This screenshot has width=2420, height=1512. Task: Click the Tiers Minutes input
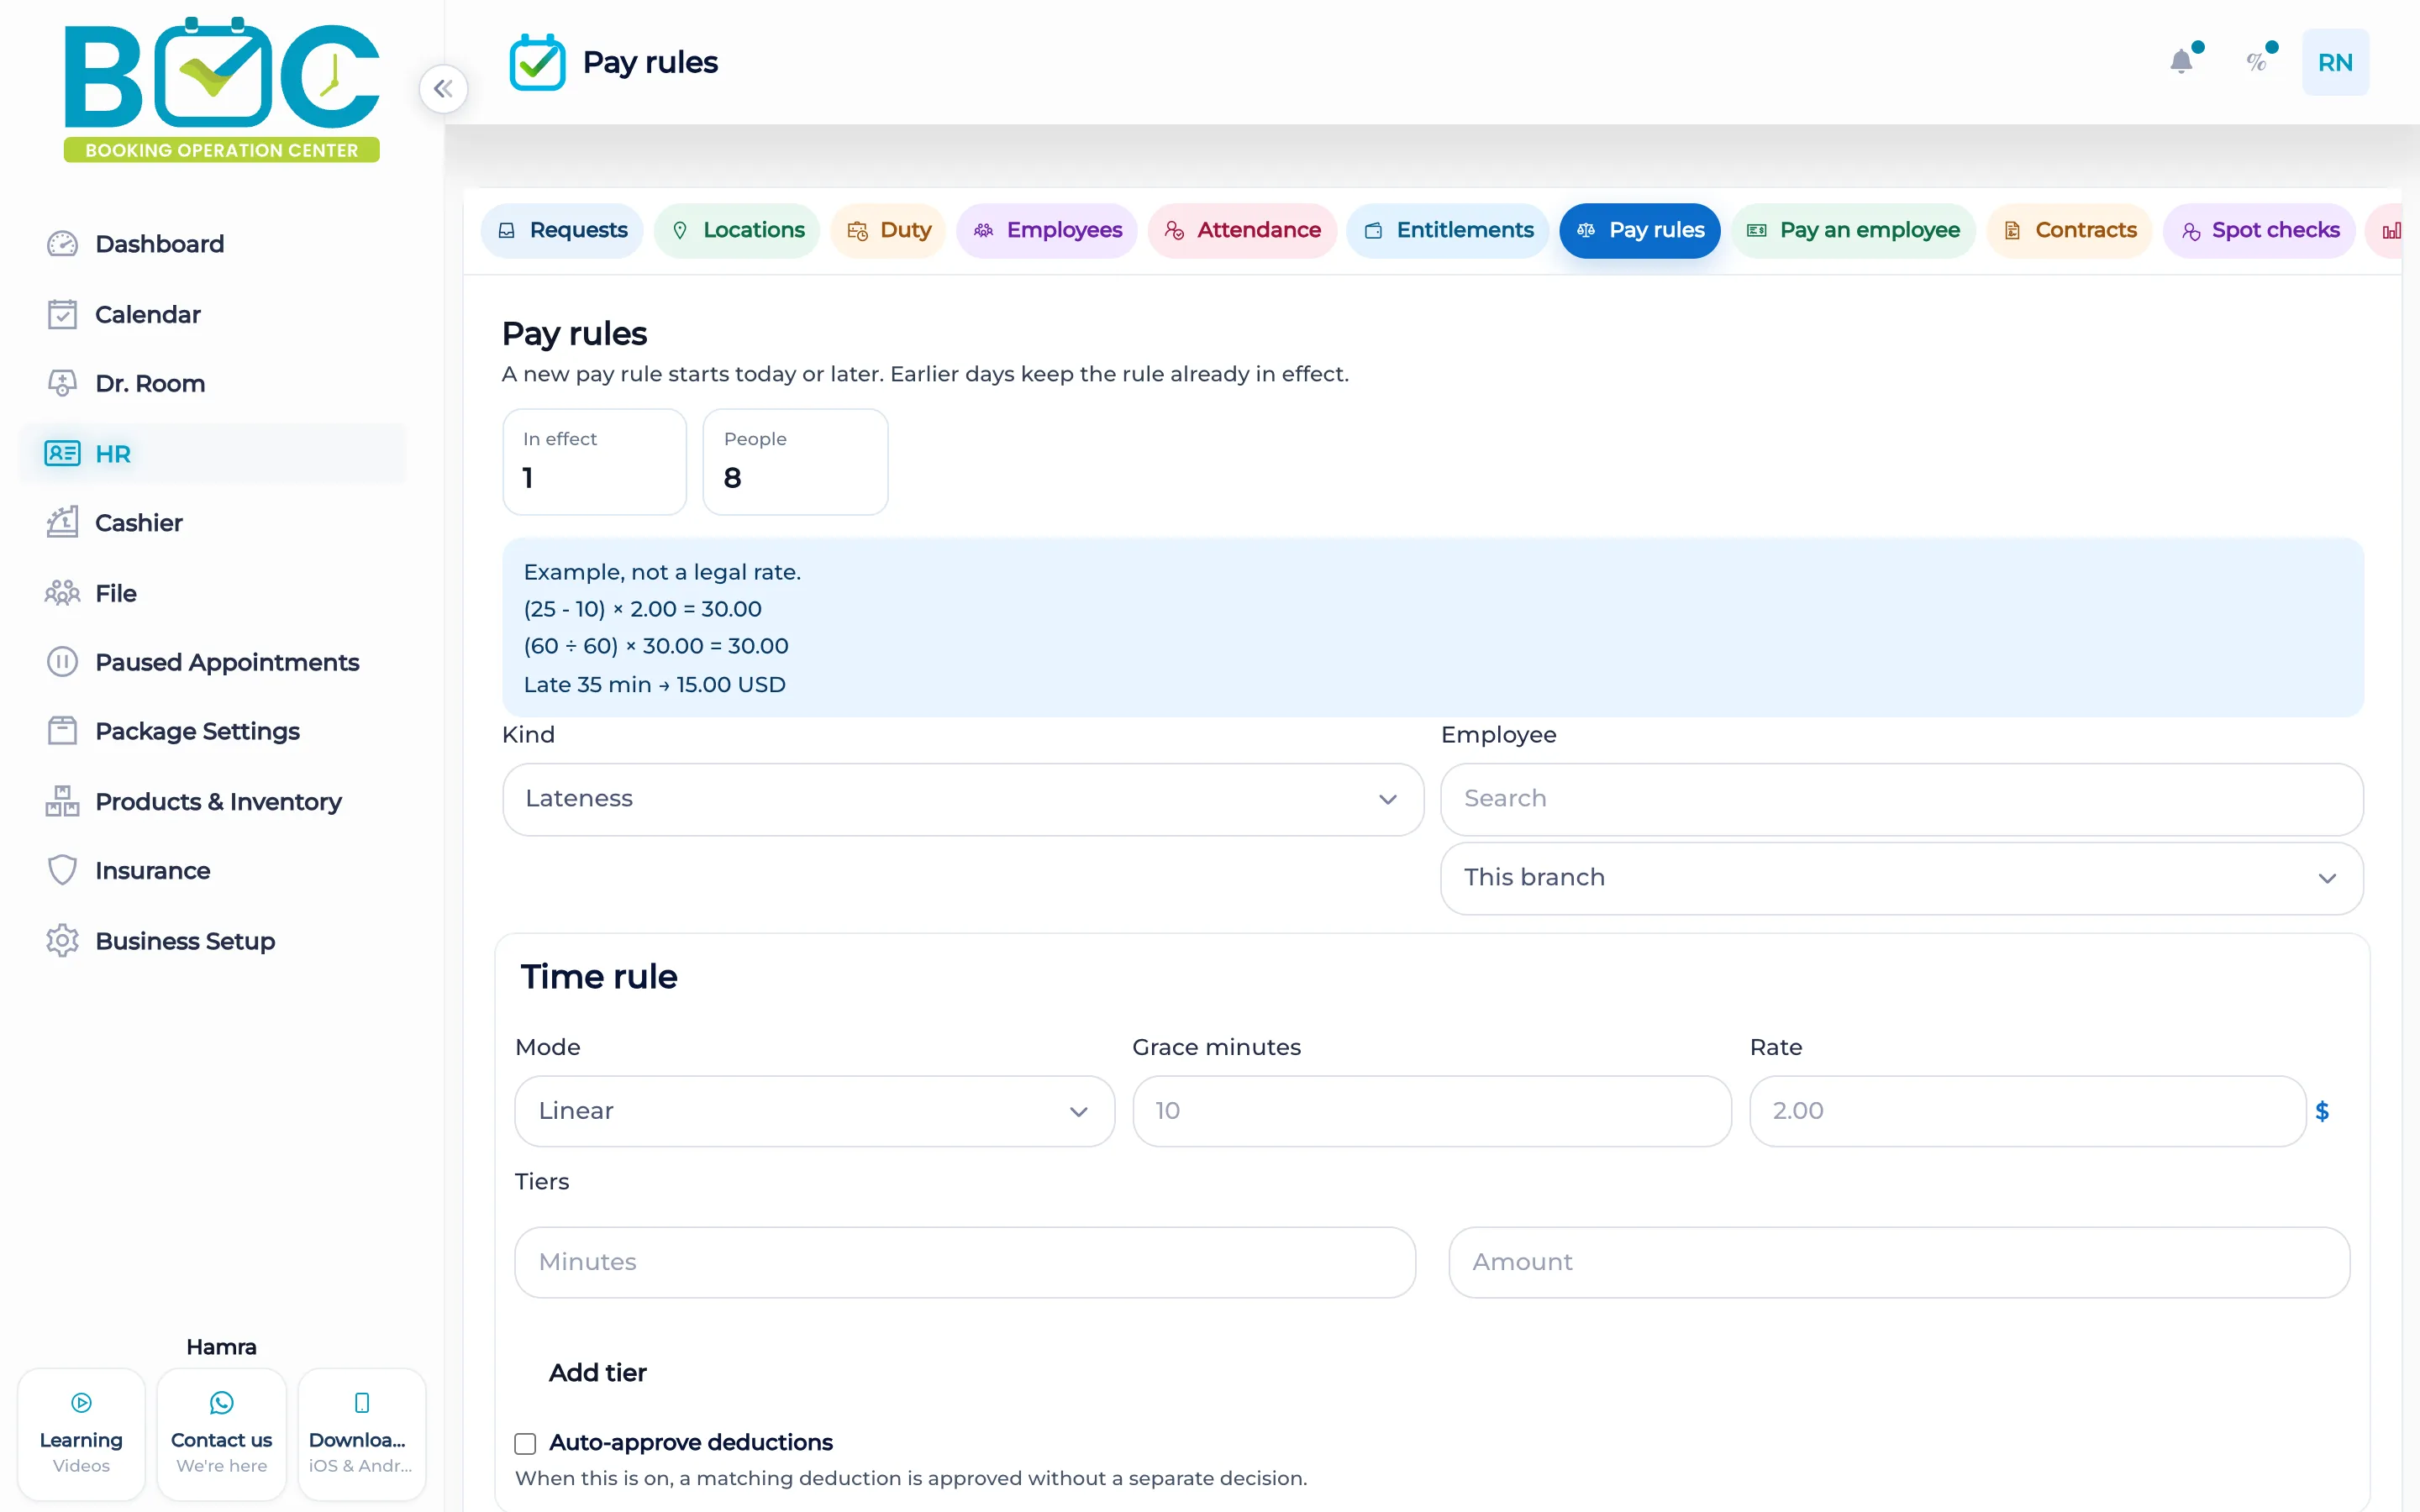point(964,1262)
